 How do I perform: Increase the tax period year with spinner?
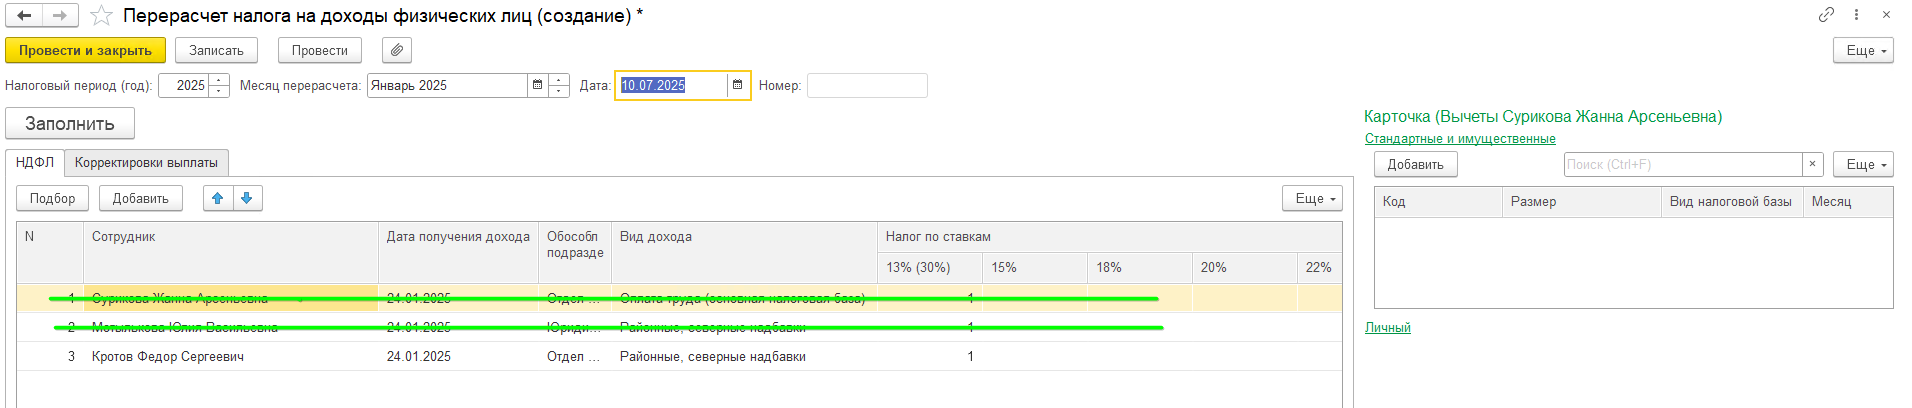click(x=220, y=80)
